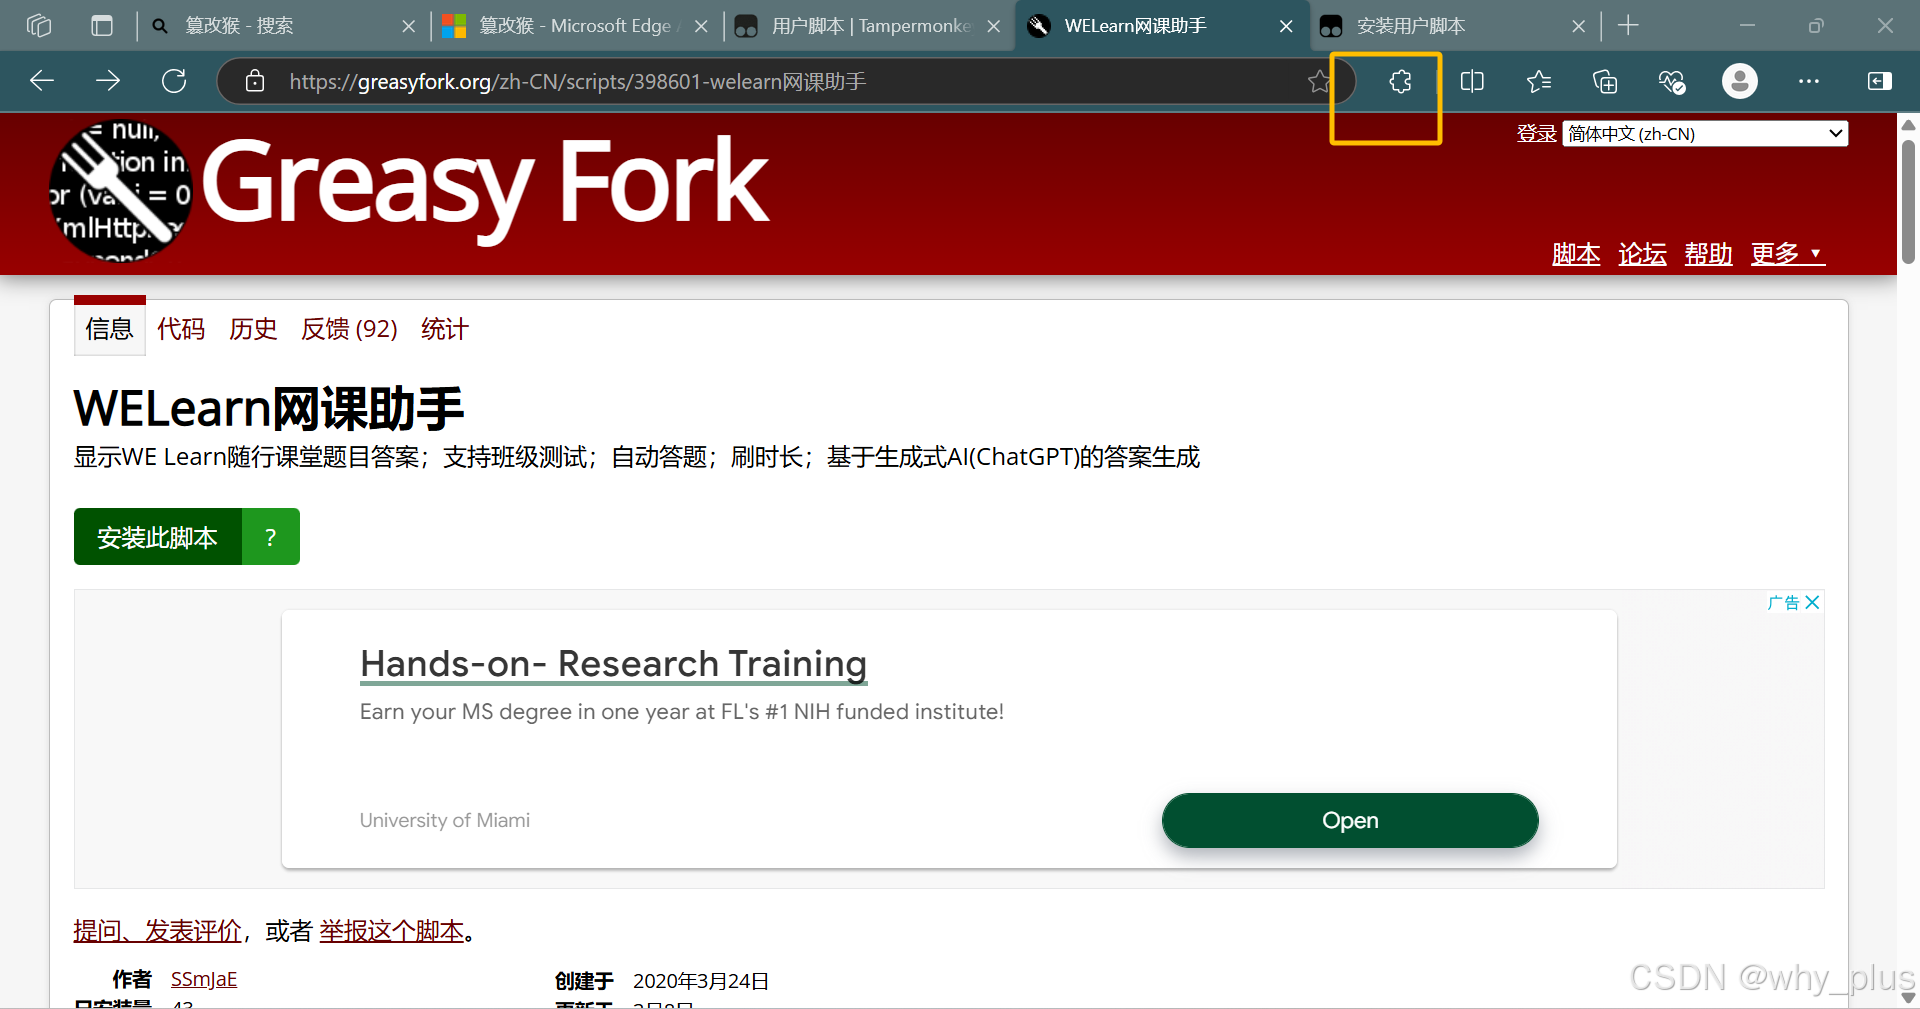View site information lock icon
This screenshot has width=1920, height=1009.
[x=255, y=81]
